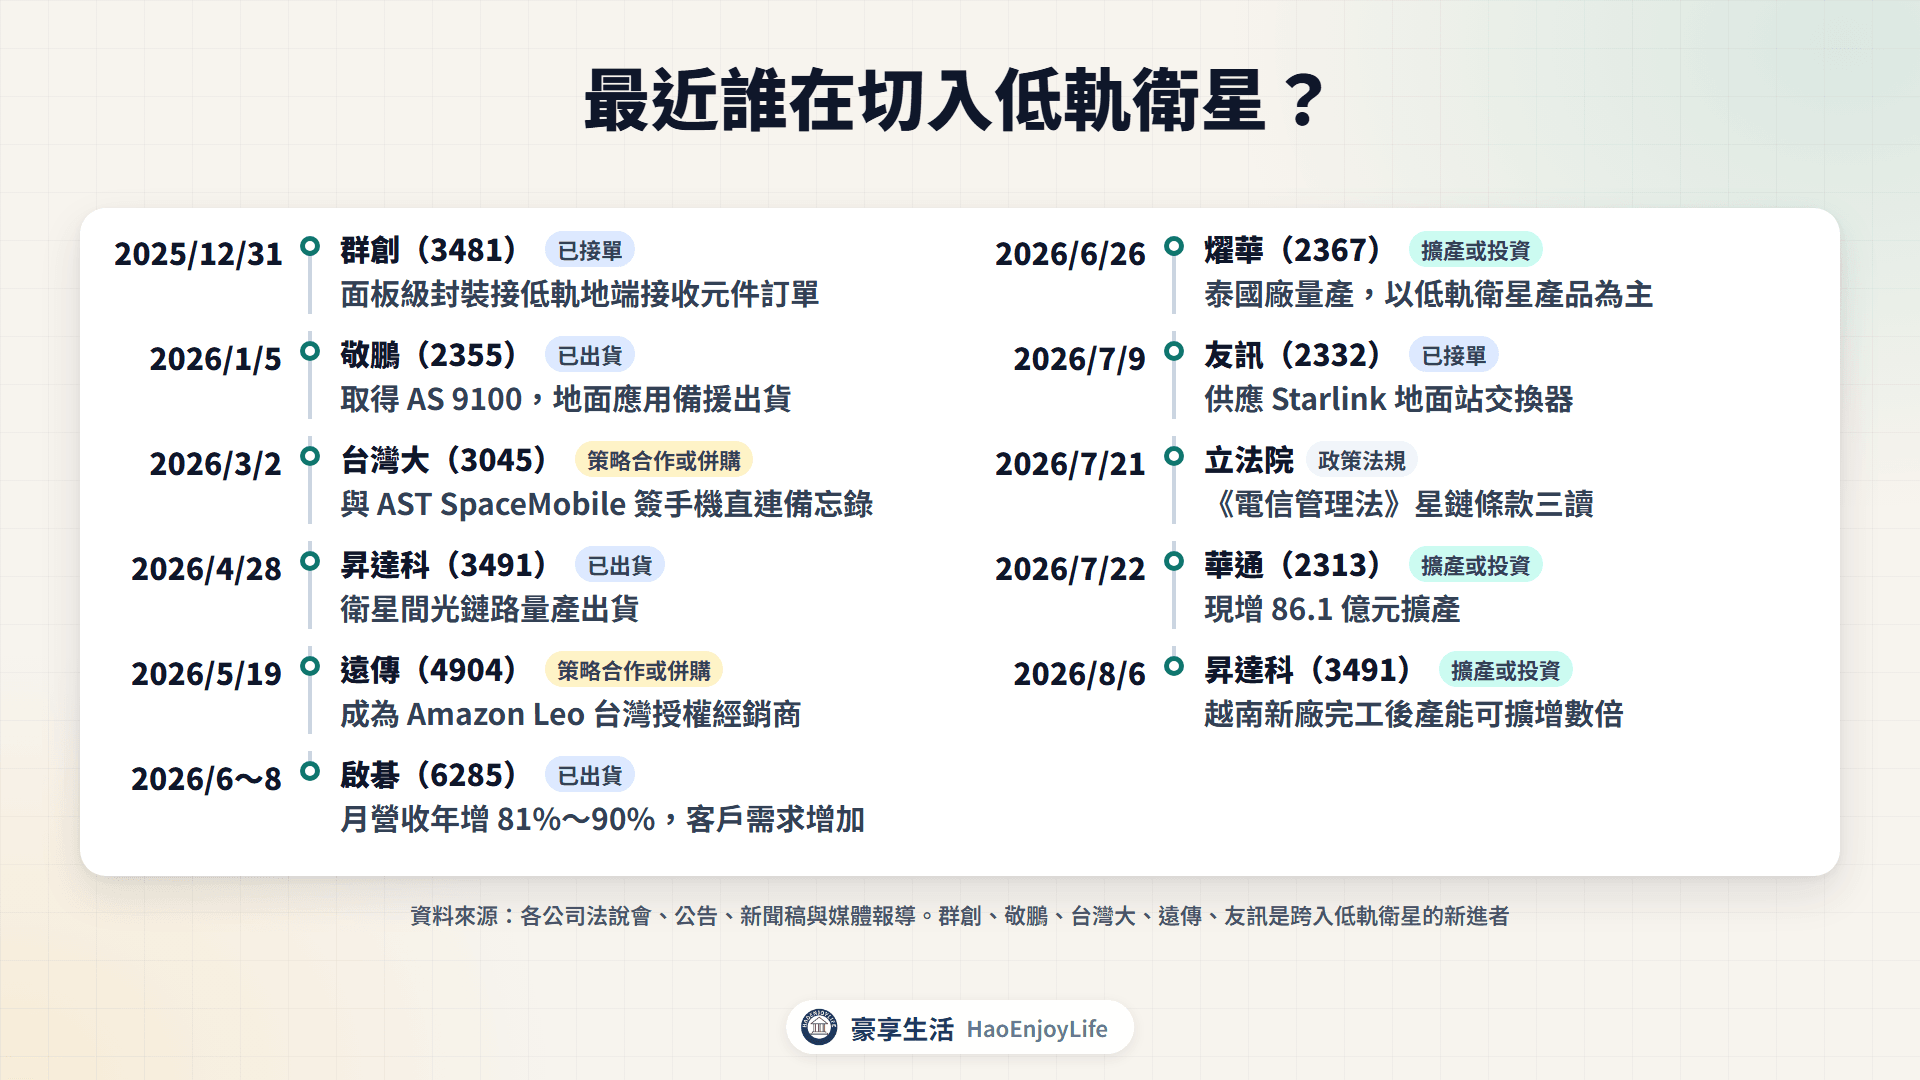Click 成為 Amazon Leo 台灣授權經銷商
1920x1080 pixels.
(x=571, y=714)
